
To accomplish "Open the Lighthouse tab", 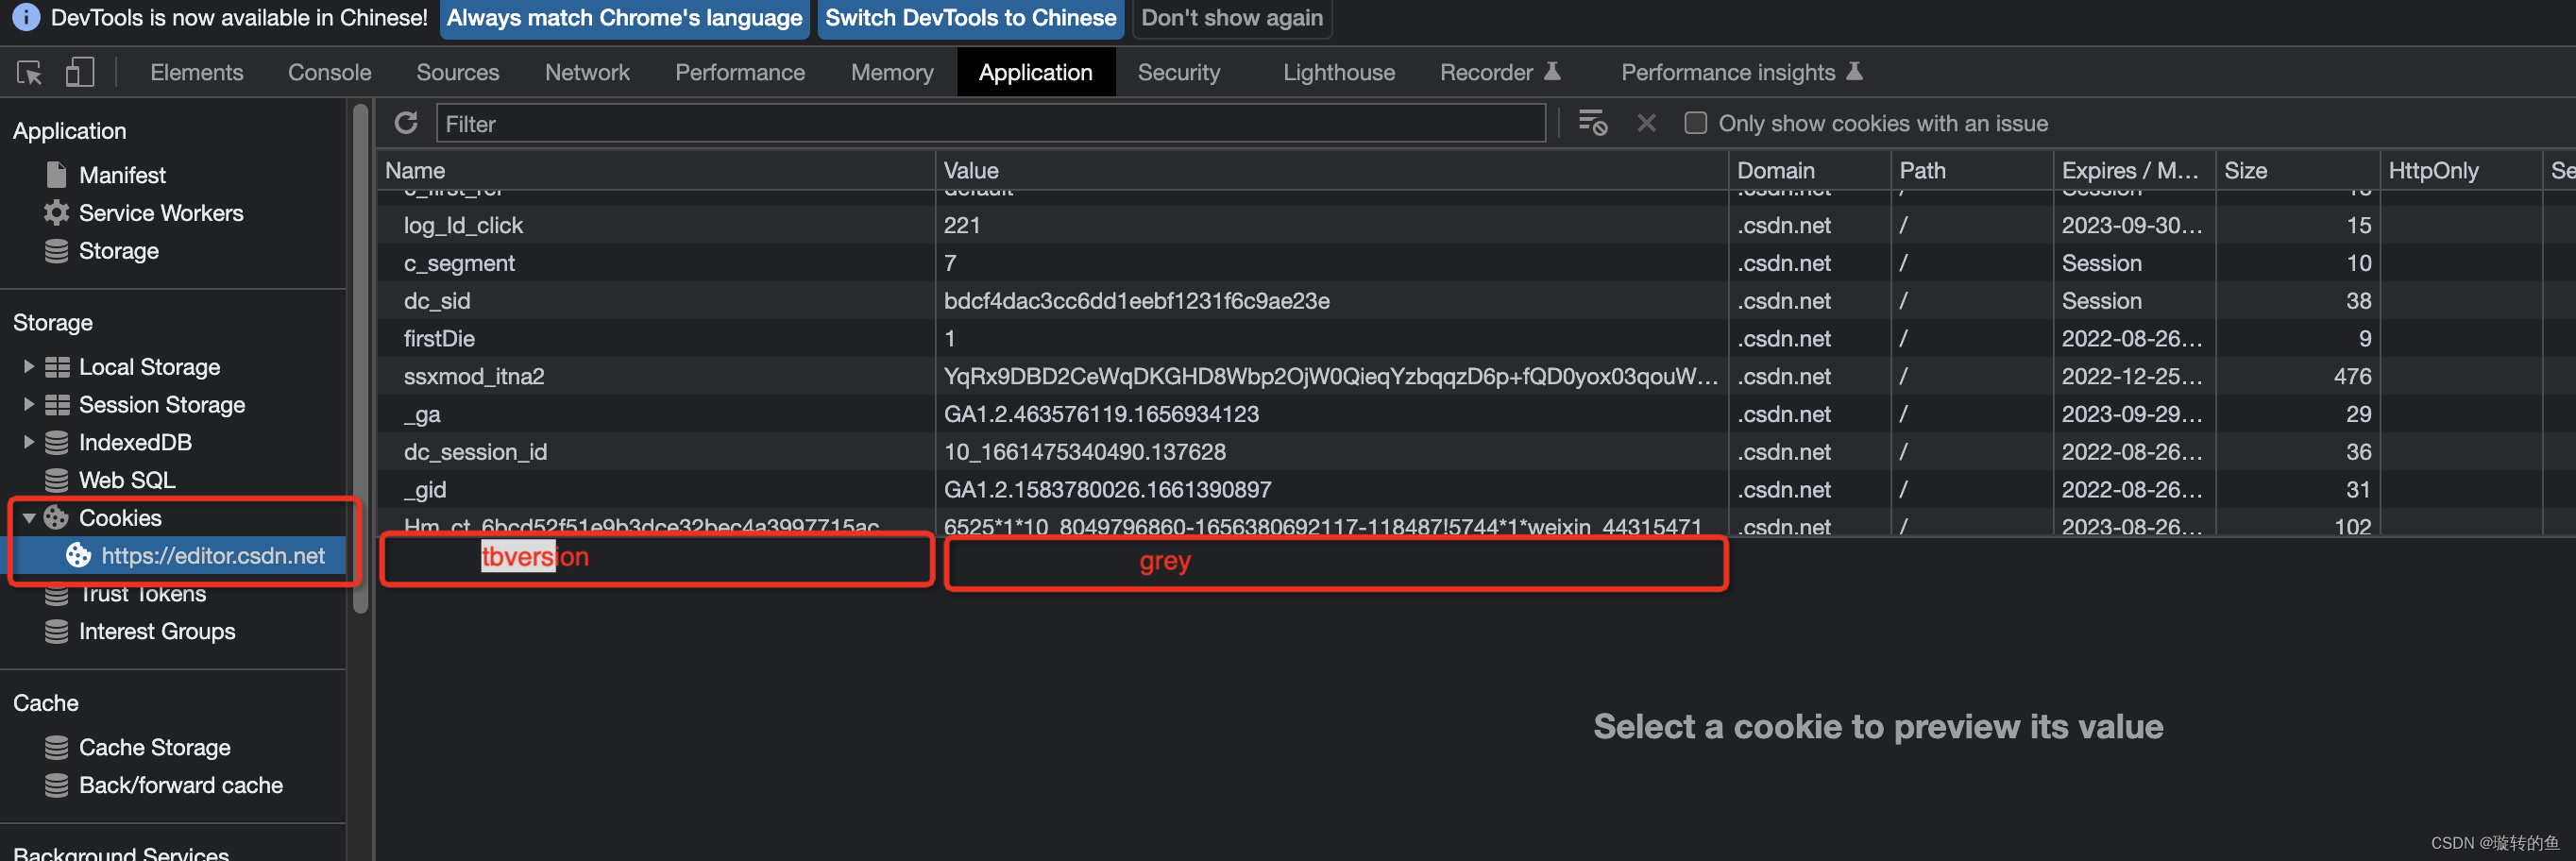I will coord(1338,72).
